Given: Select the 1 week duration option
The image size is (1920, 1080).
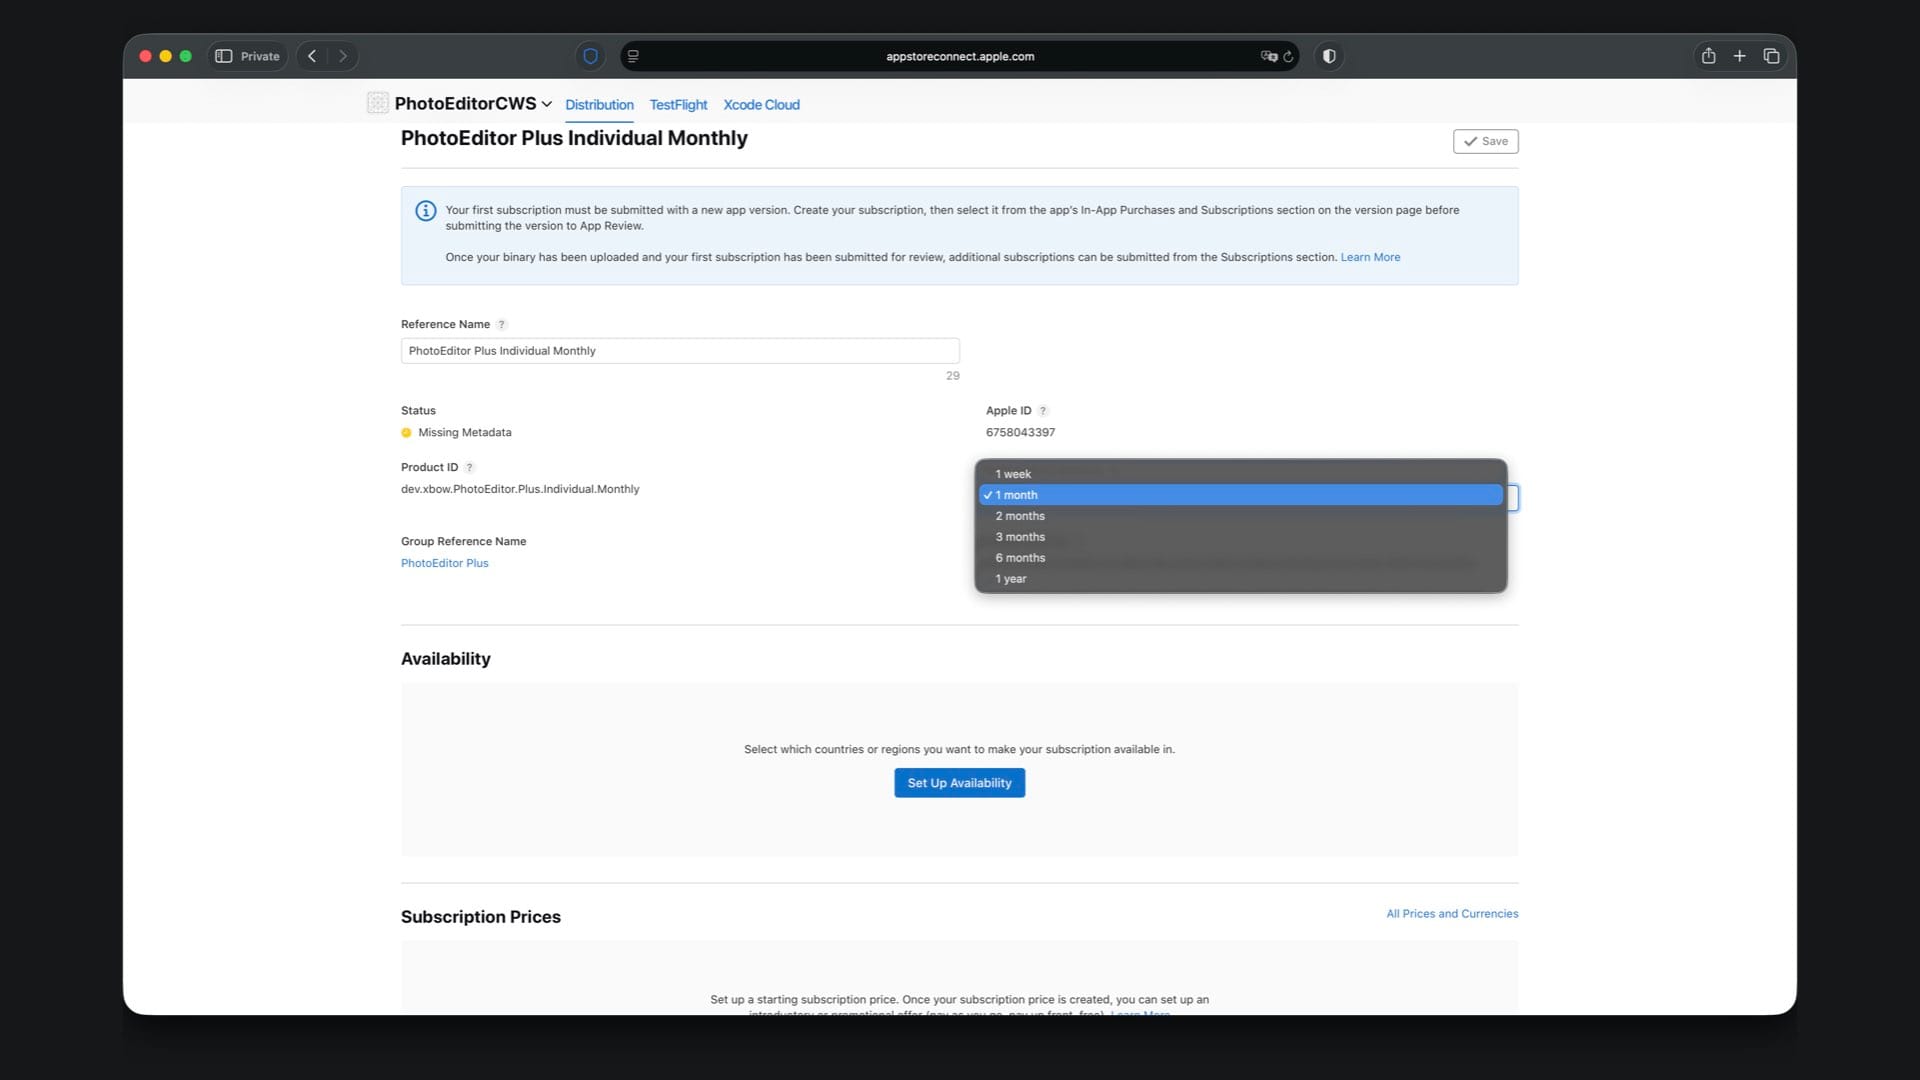Looking at the screenshot, I should pyautogui.click(x=1013, y=474).
